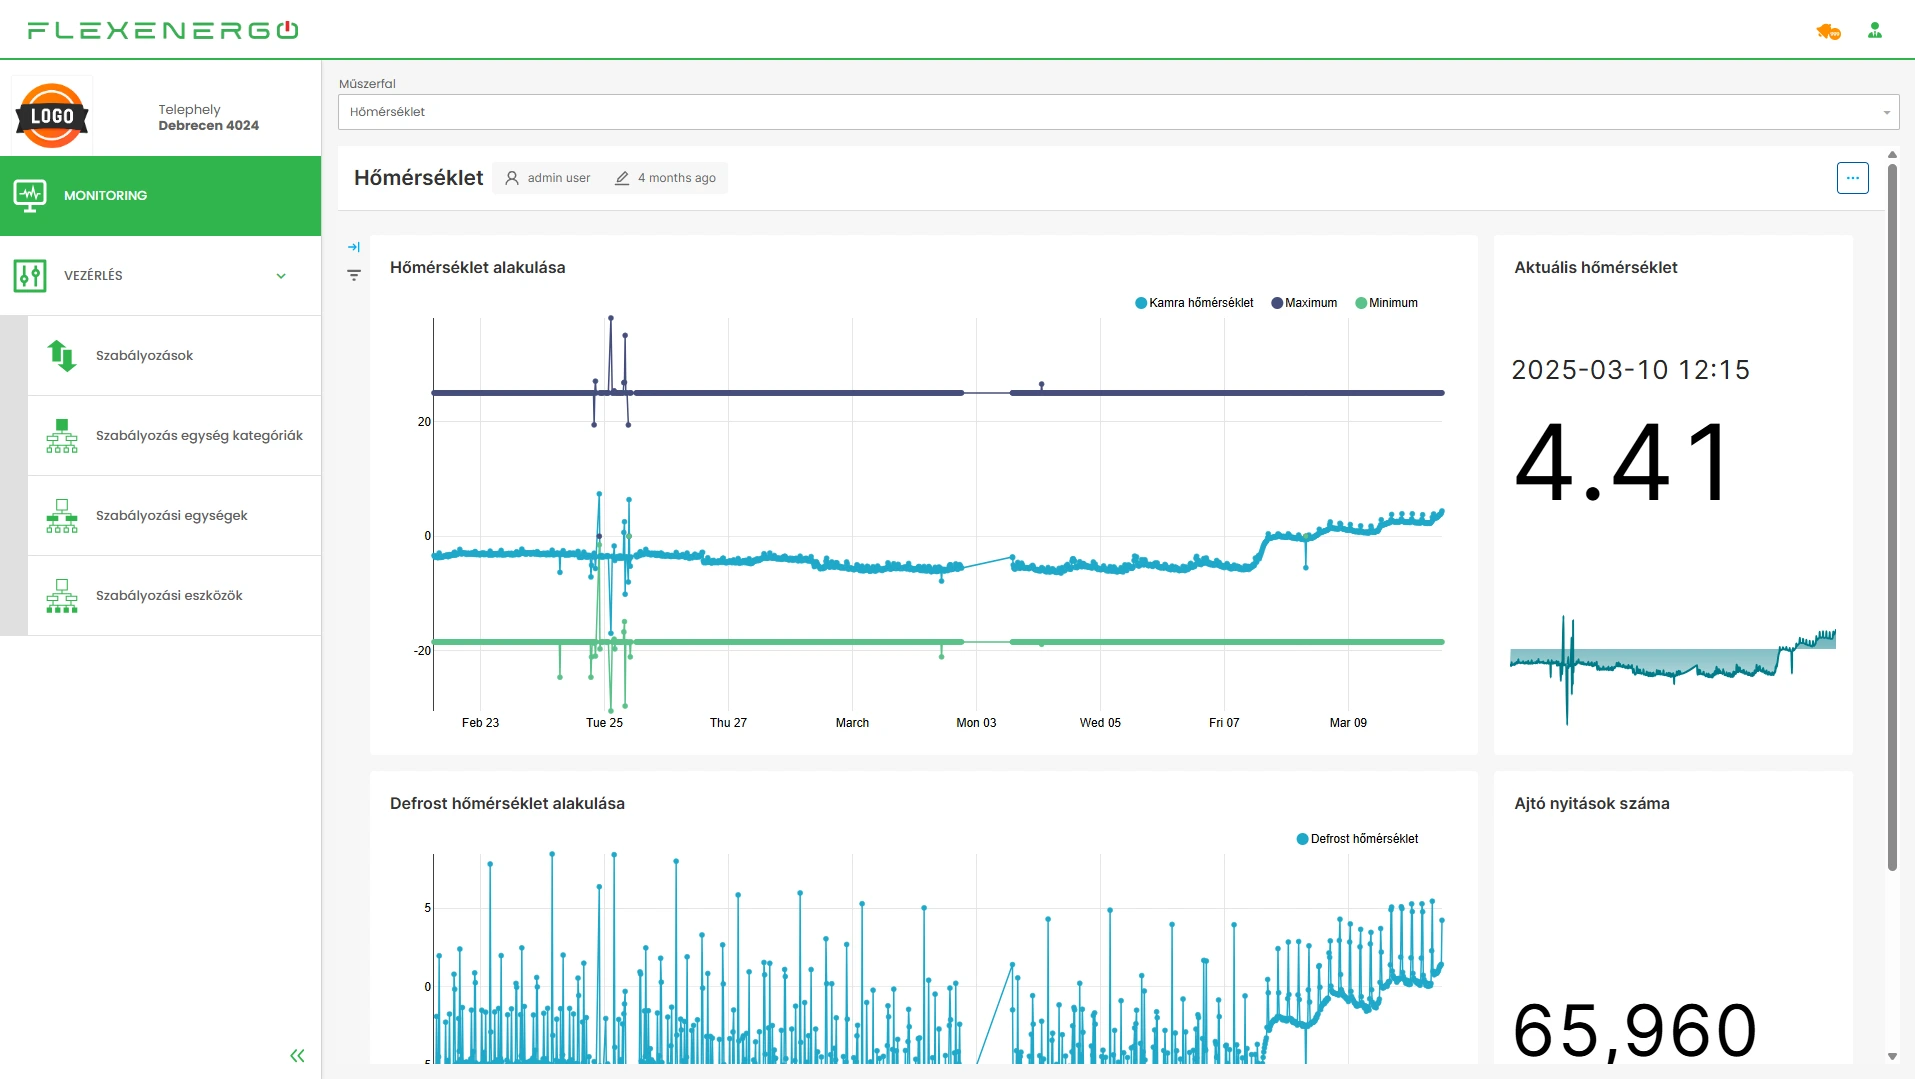Click the Szabályozások arrows icon
Viewport: 1915px width, 1079px height.
tap(62, 356)
